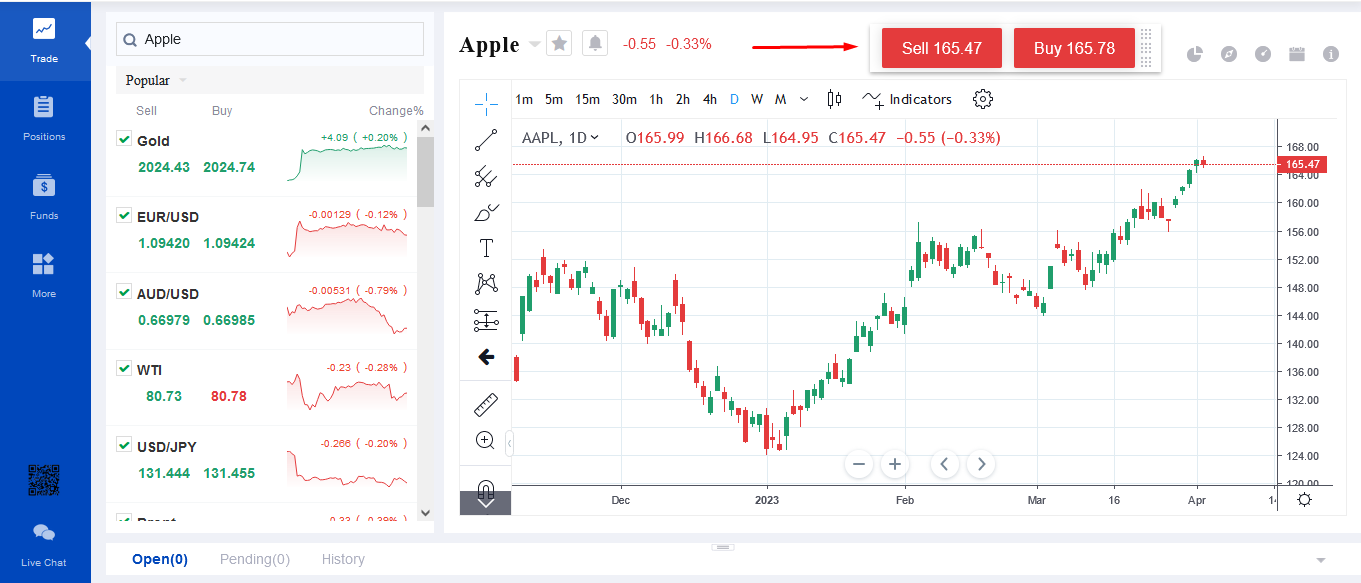The image size is (1361, 583).
Task: Pick the ruler measure tool
Action: tap(486, 405)
